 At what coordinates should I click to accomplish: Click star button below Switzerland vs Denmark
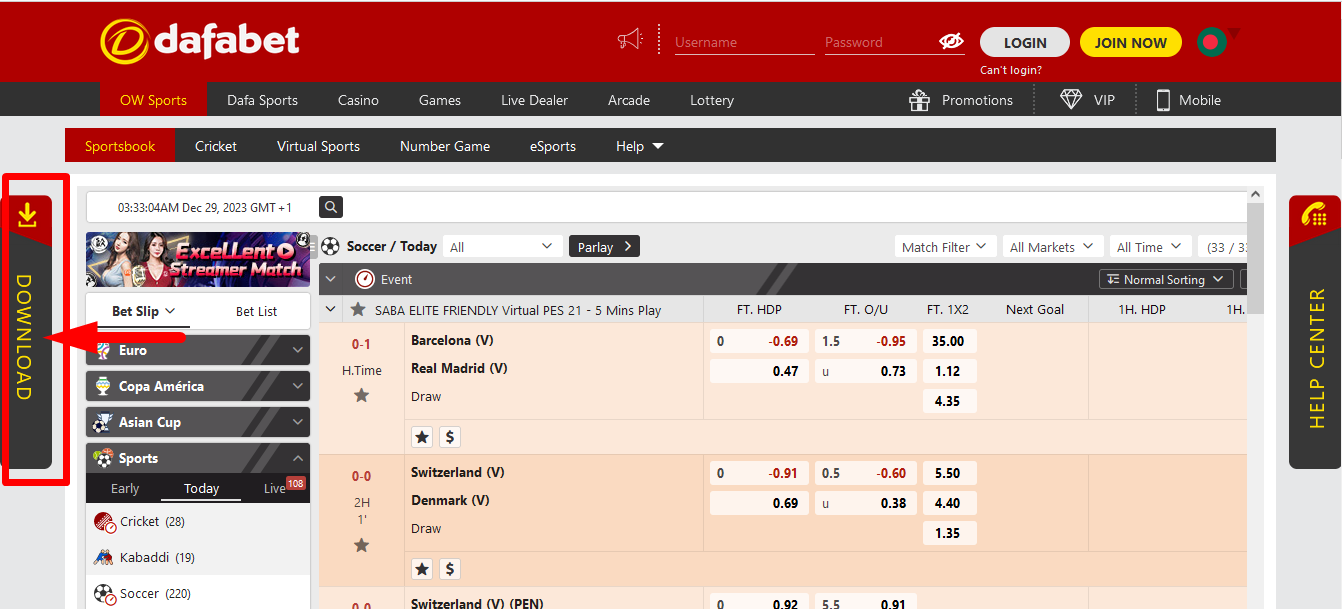click(x=422, y=569)
